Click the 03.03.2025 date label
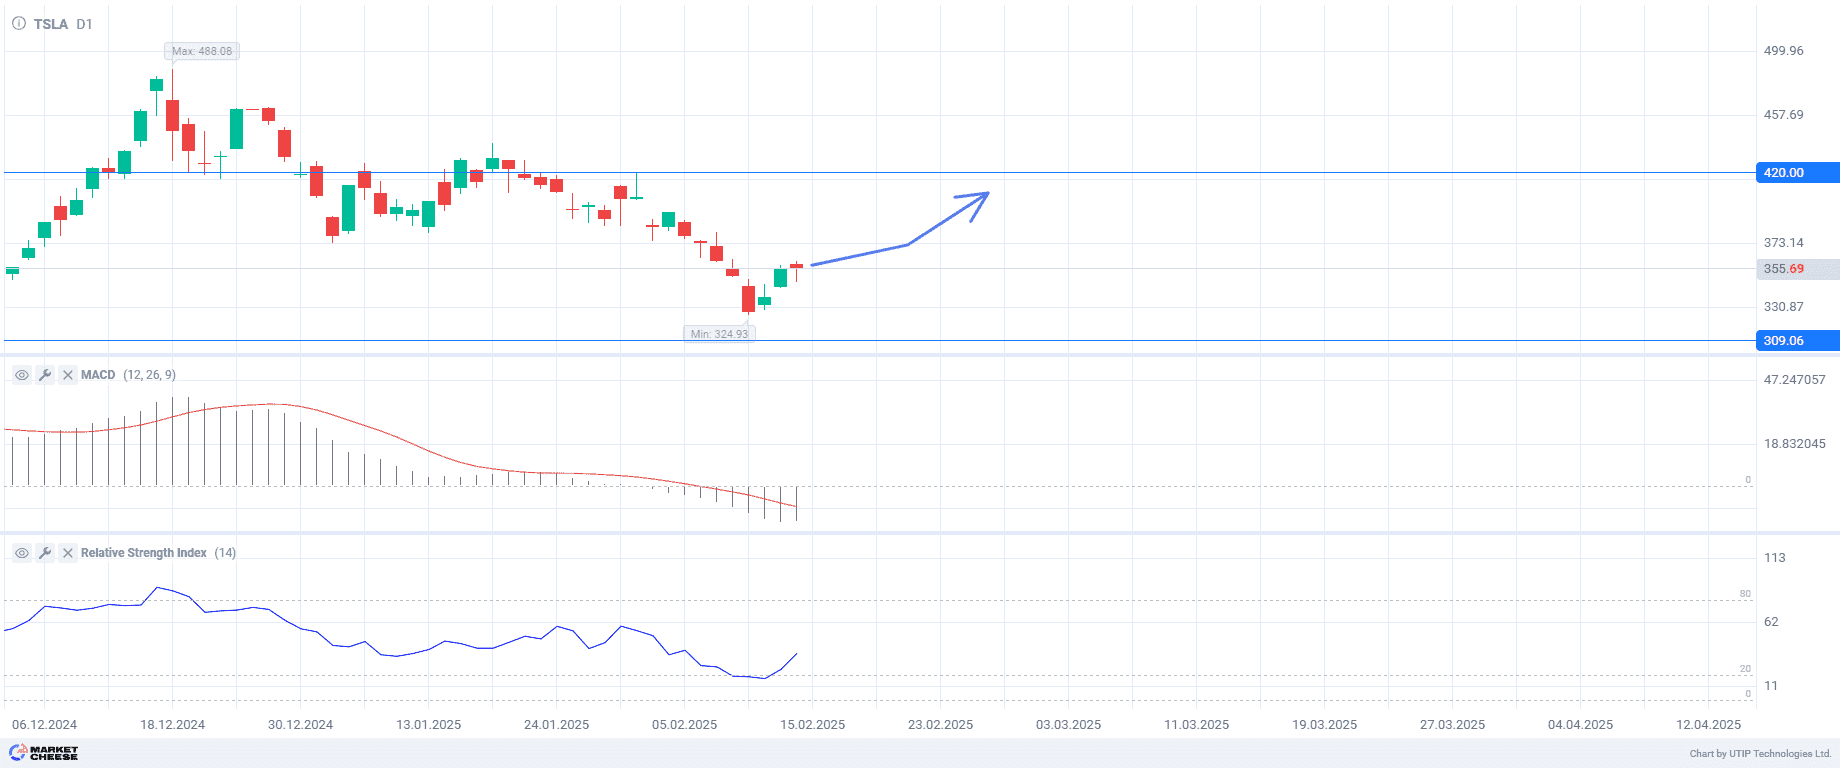Image resolution: width=1840 pixels, height=768 pixels. [x=1069, y=725]
